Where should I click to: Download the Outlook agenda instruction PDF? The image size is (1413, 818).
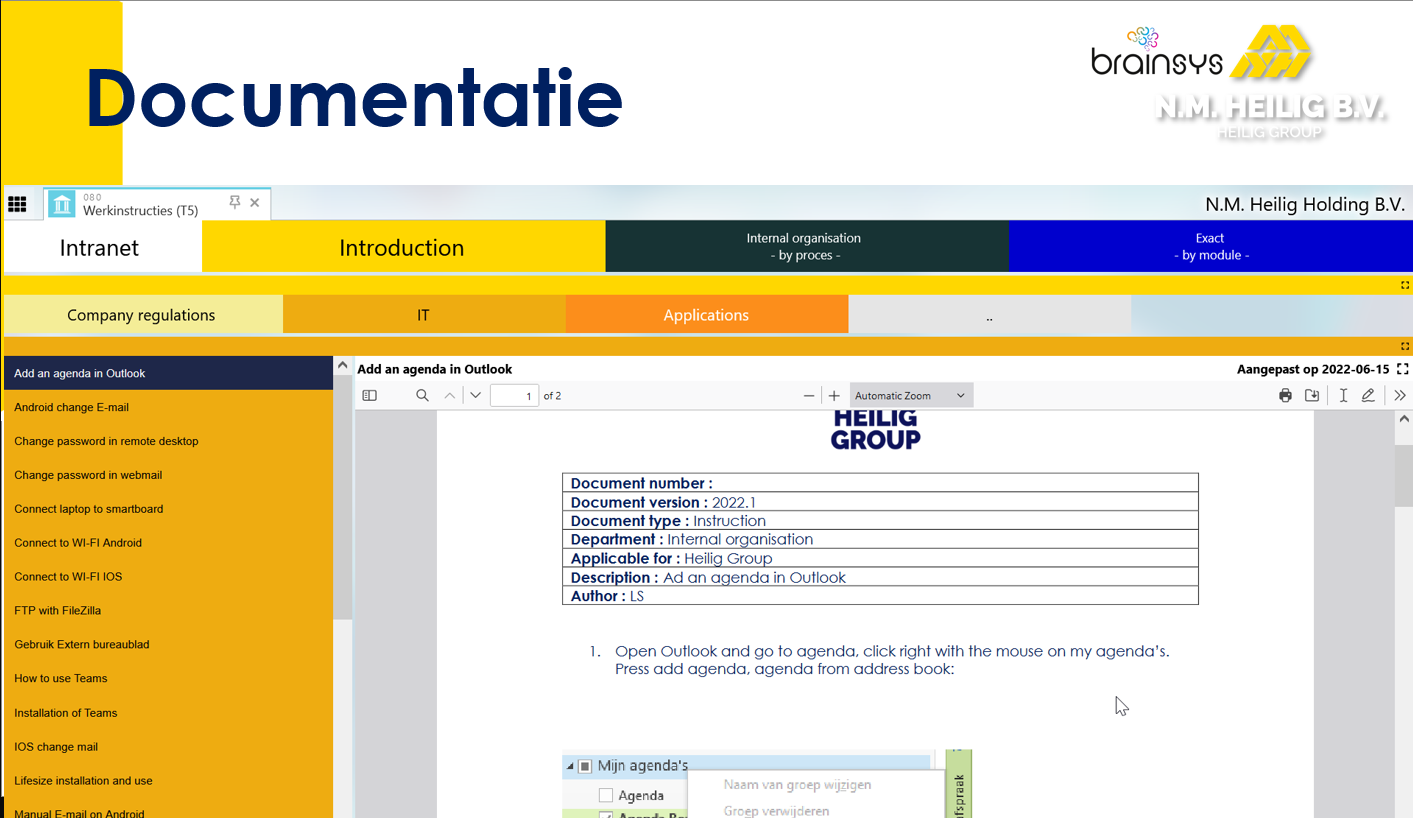coord(1313,395)
